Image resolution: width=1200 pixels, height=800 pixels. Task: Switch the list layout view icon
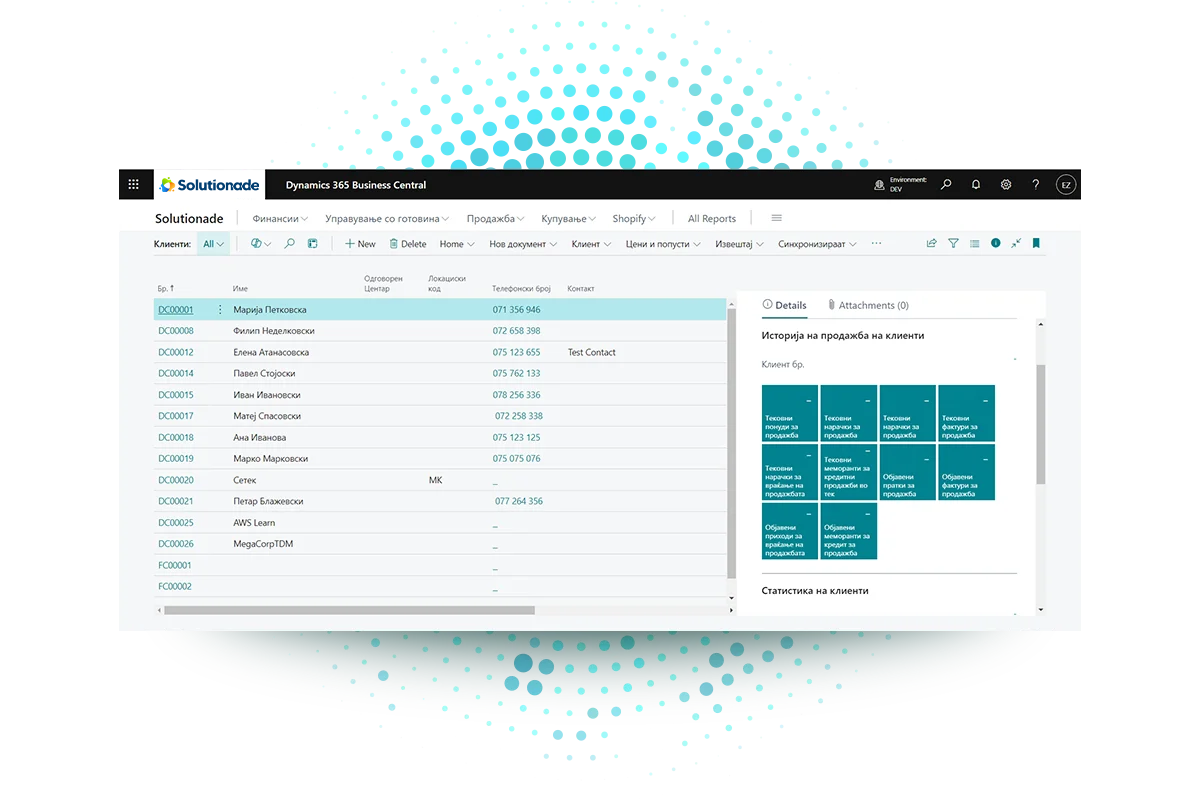(x=974, y=243)
